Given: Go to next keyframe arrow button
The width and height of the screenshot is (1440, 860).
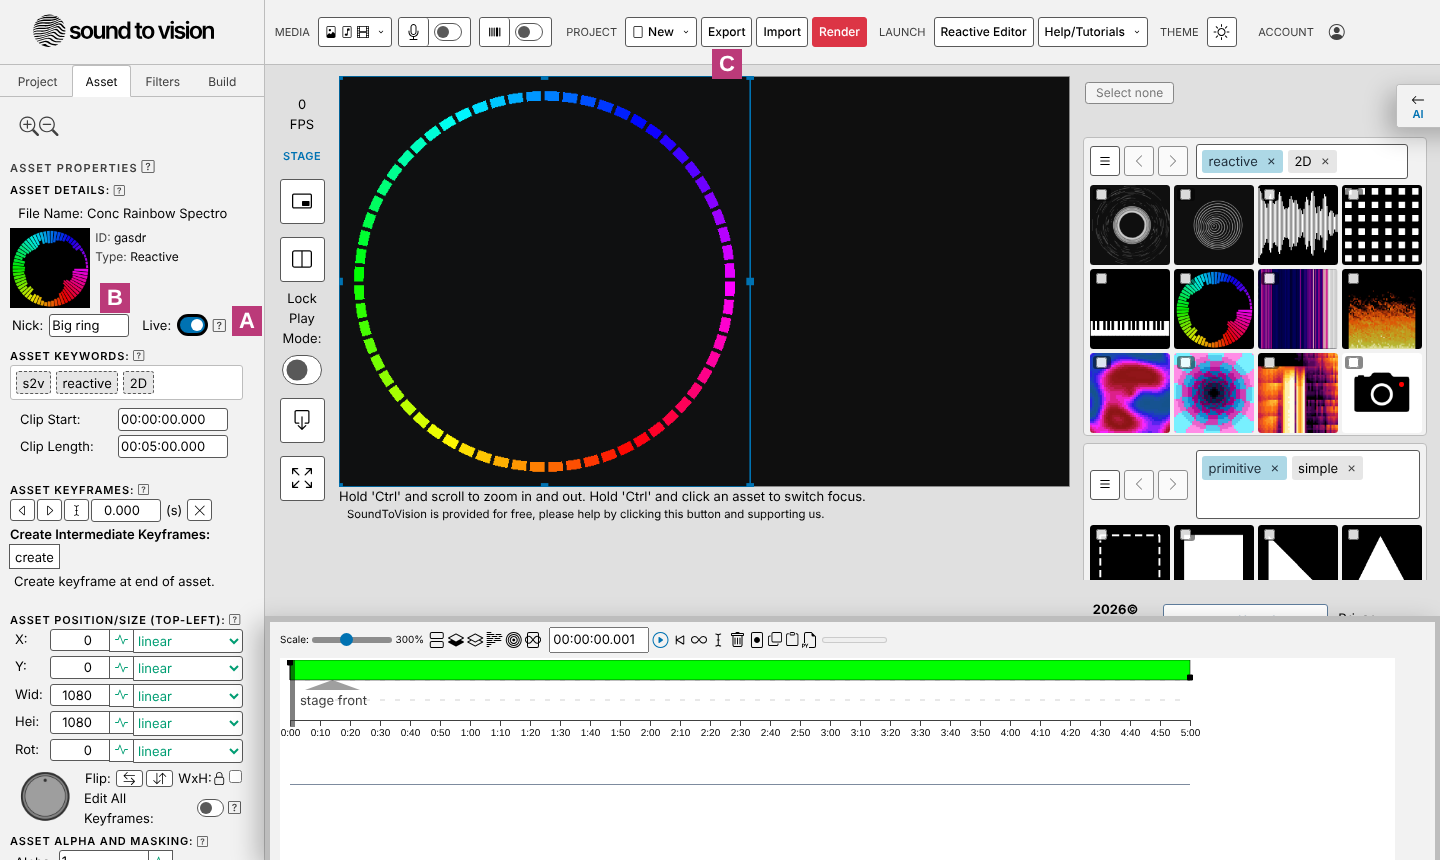Looking at the screenshot, I should click(x=49, y=510).
